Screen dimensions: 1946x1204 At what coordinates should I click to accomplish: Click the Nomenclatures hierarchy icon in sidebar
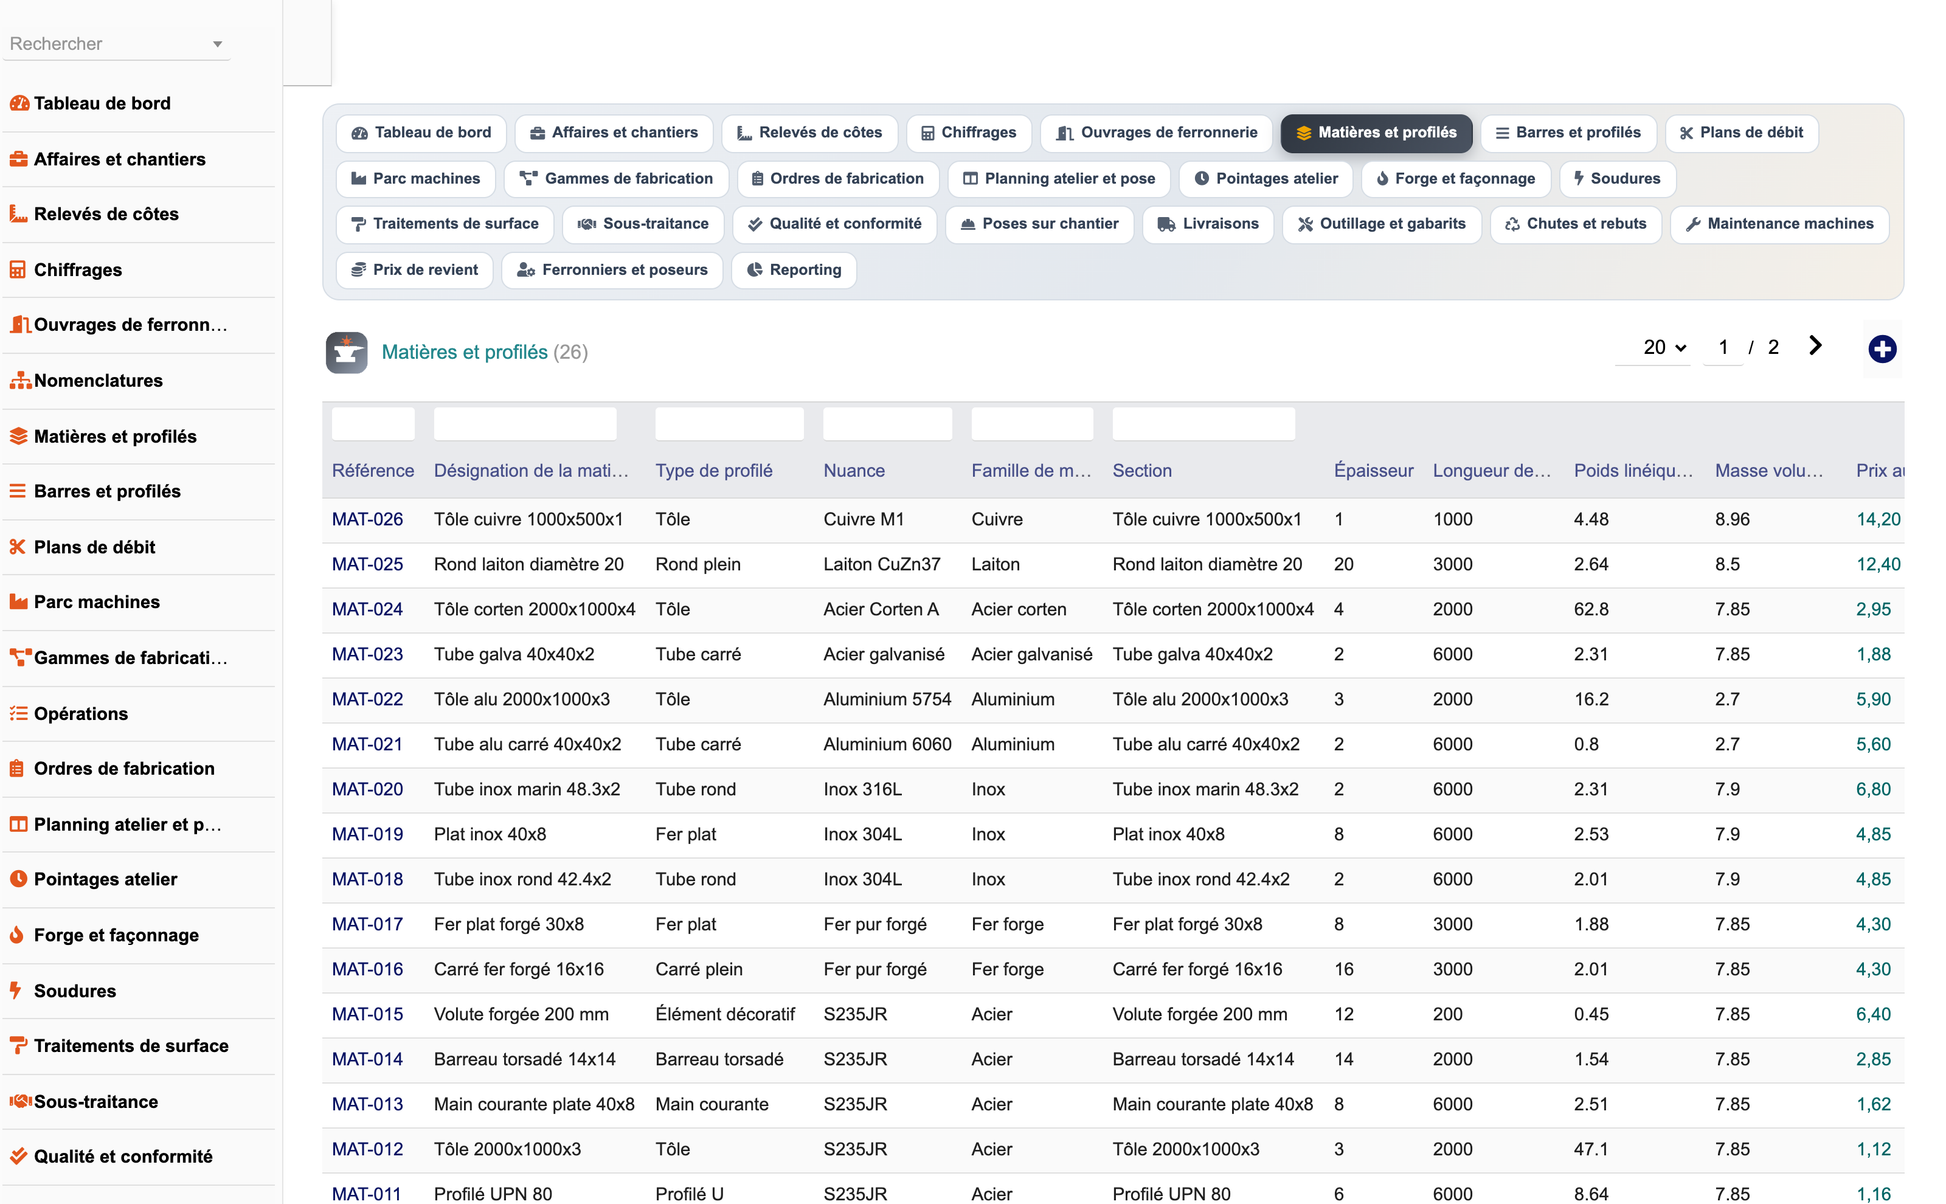click(x=20, y=381)
